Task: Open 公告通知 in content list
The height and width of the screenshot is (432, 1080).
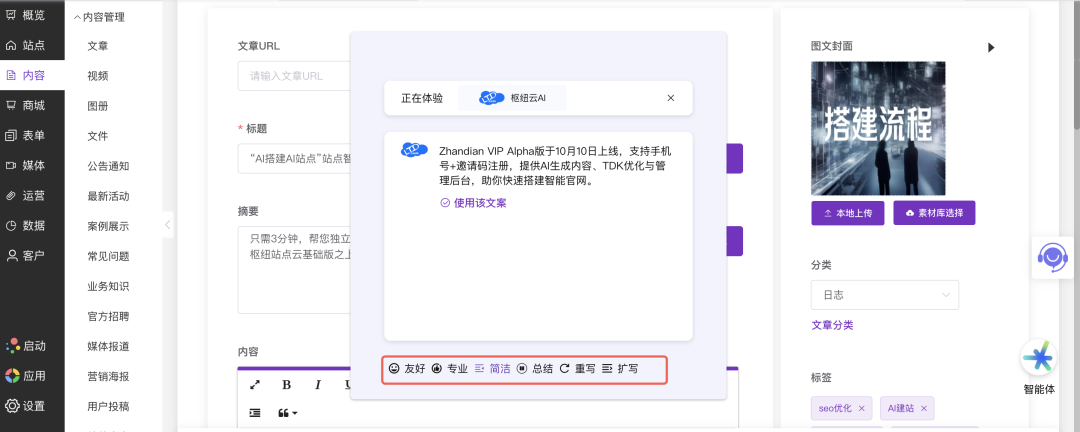Action: click(108, 166)
